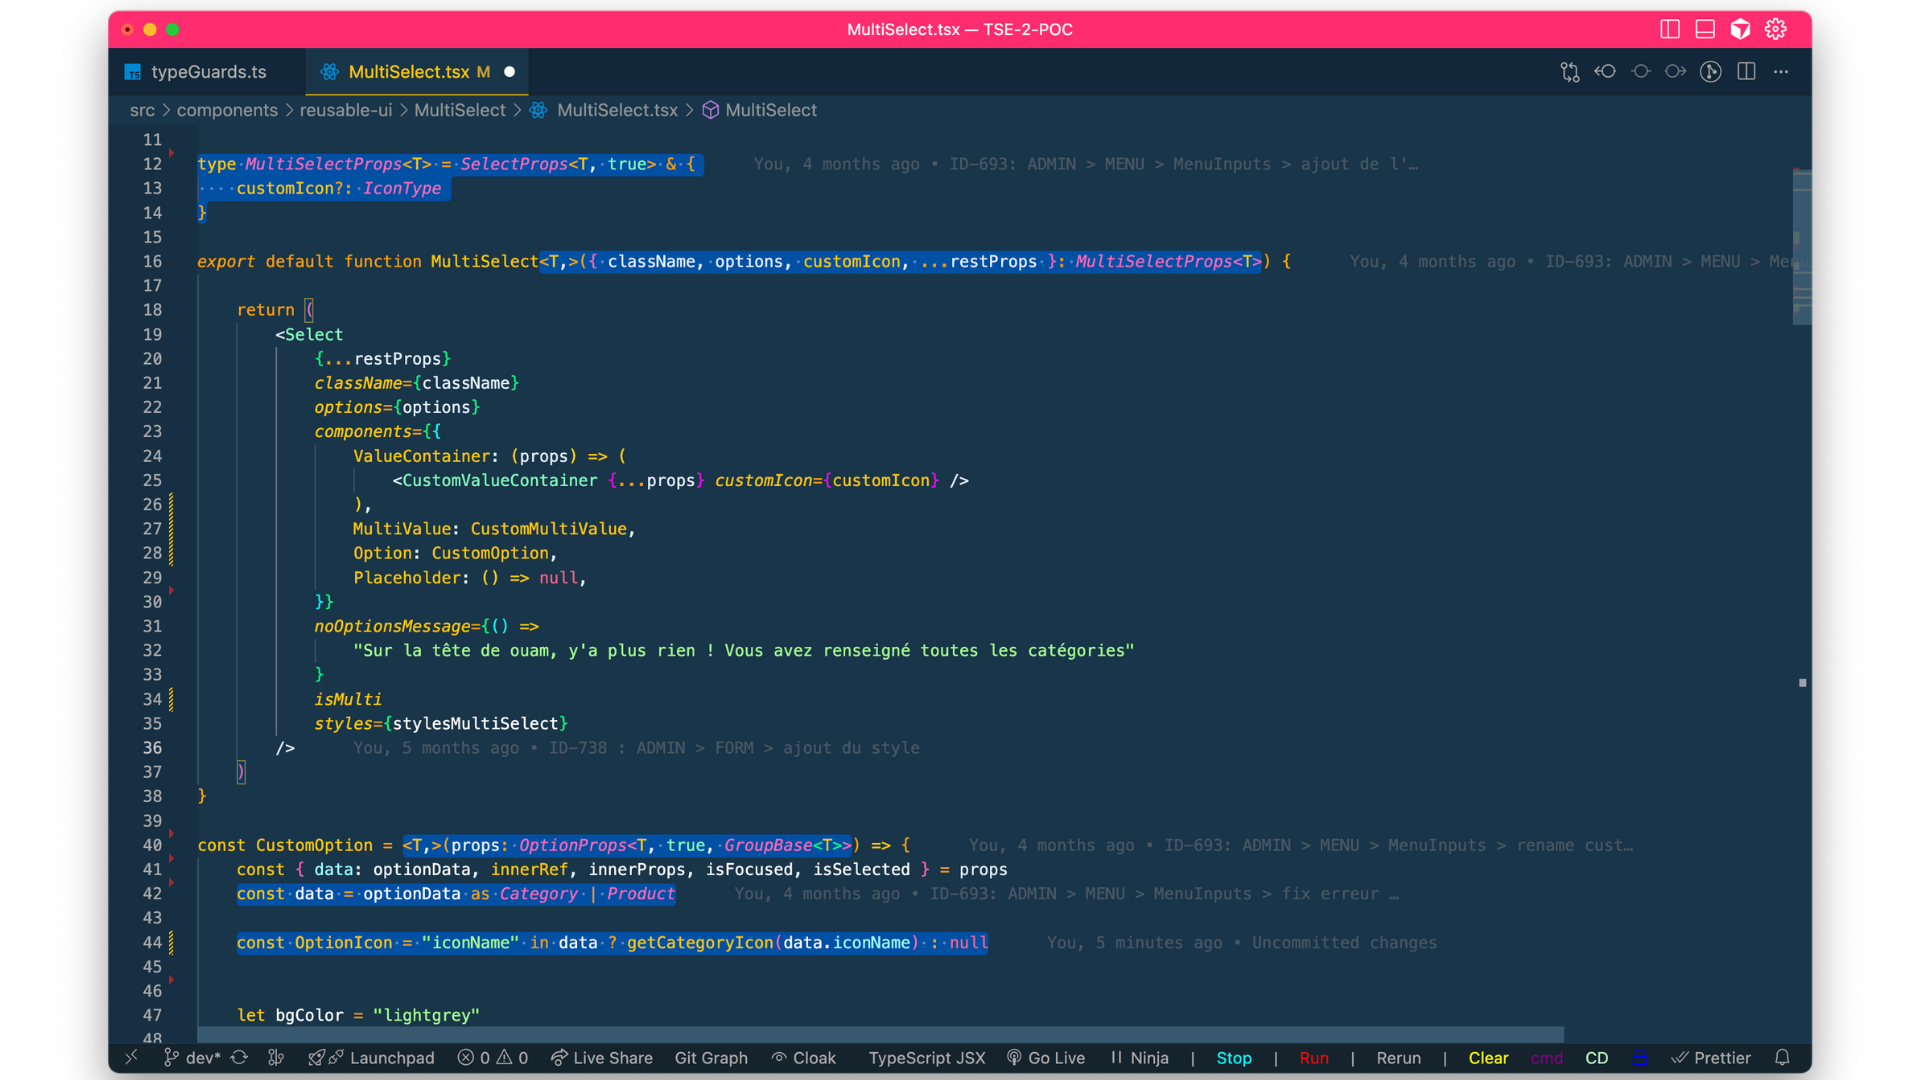The height and width of the screenshot is (1080, 1920).
Task: Open Git Graph circular icon in toolbar
Action: pos(1710,72)
